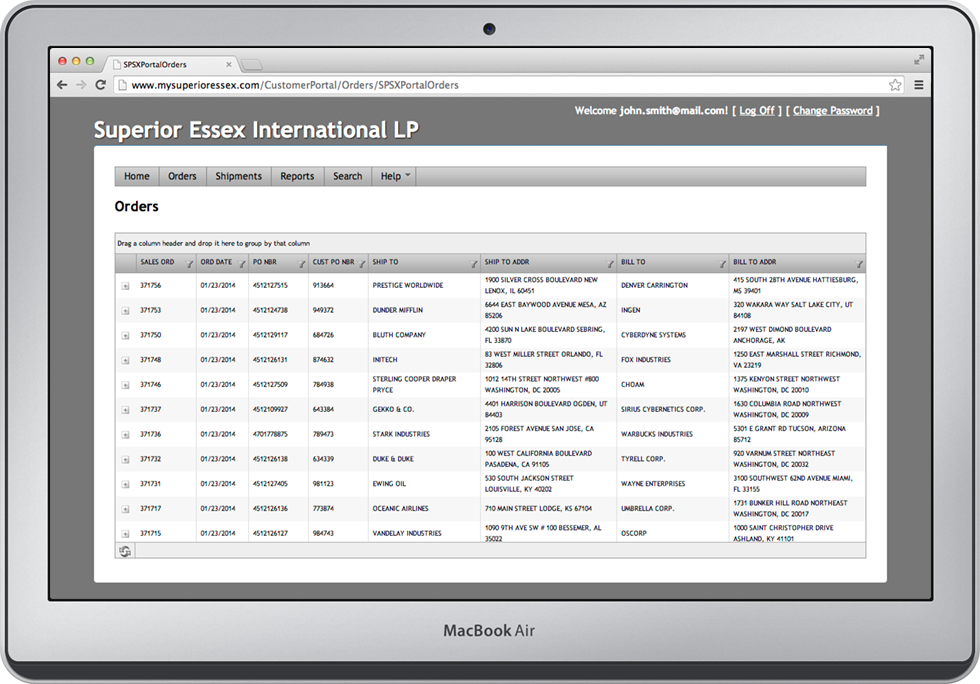Click the Superior Essex International LP title

[256, 130]
